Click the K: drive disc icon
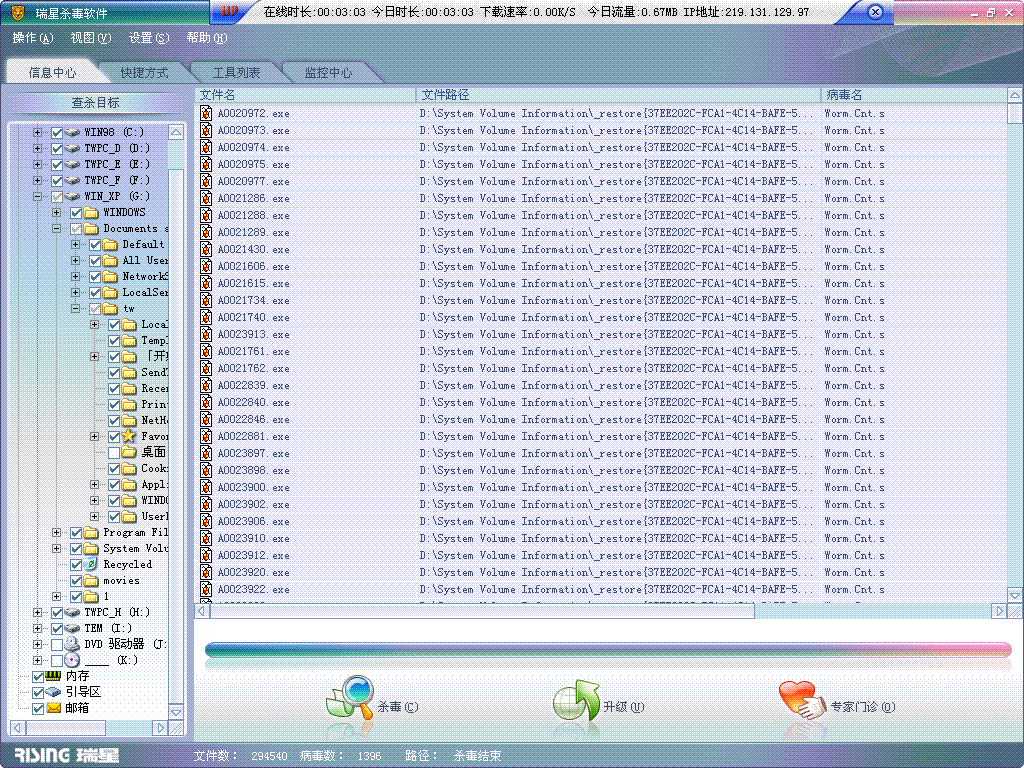Image resolution: width=1024 pixels, height=768 pixels. [72, 660]
